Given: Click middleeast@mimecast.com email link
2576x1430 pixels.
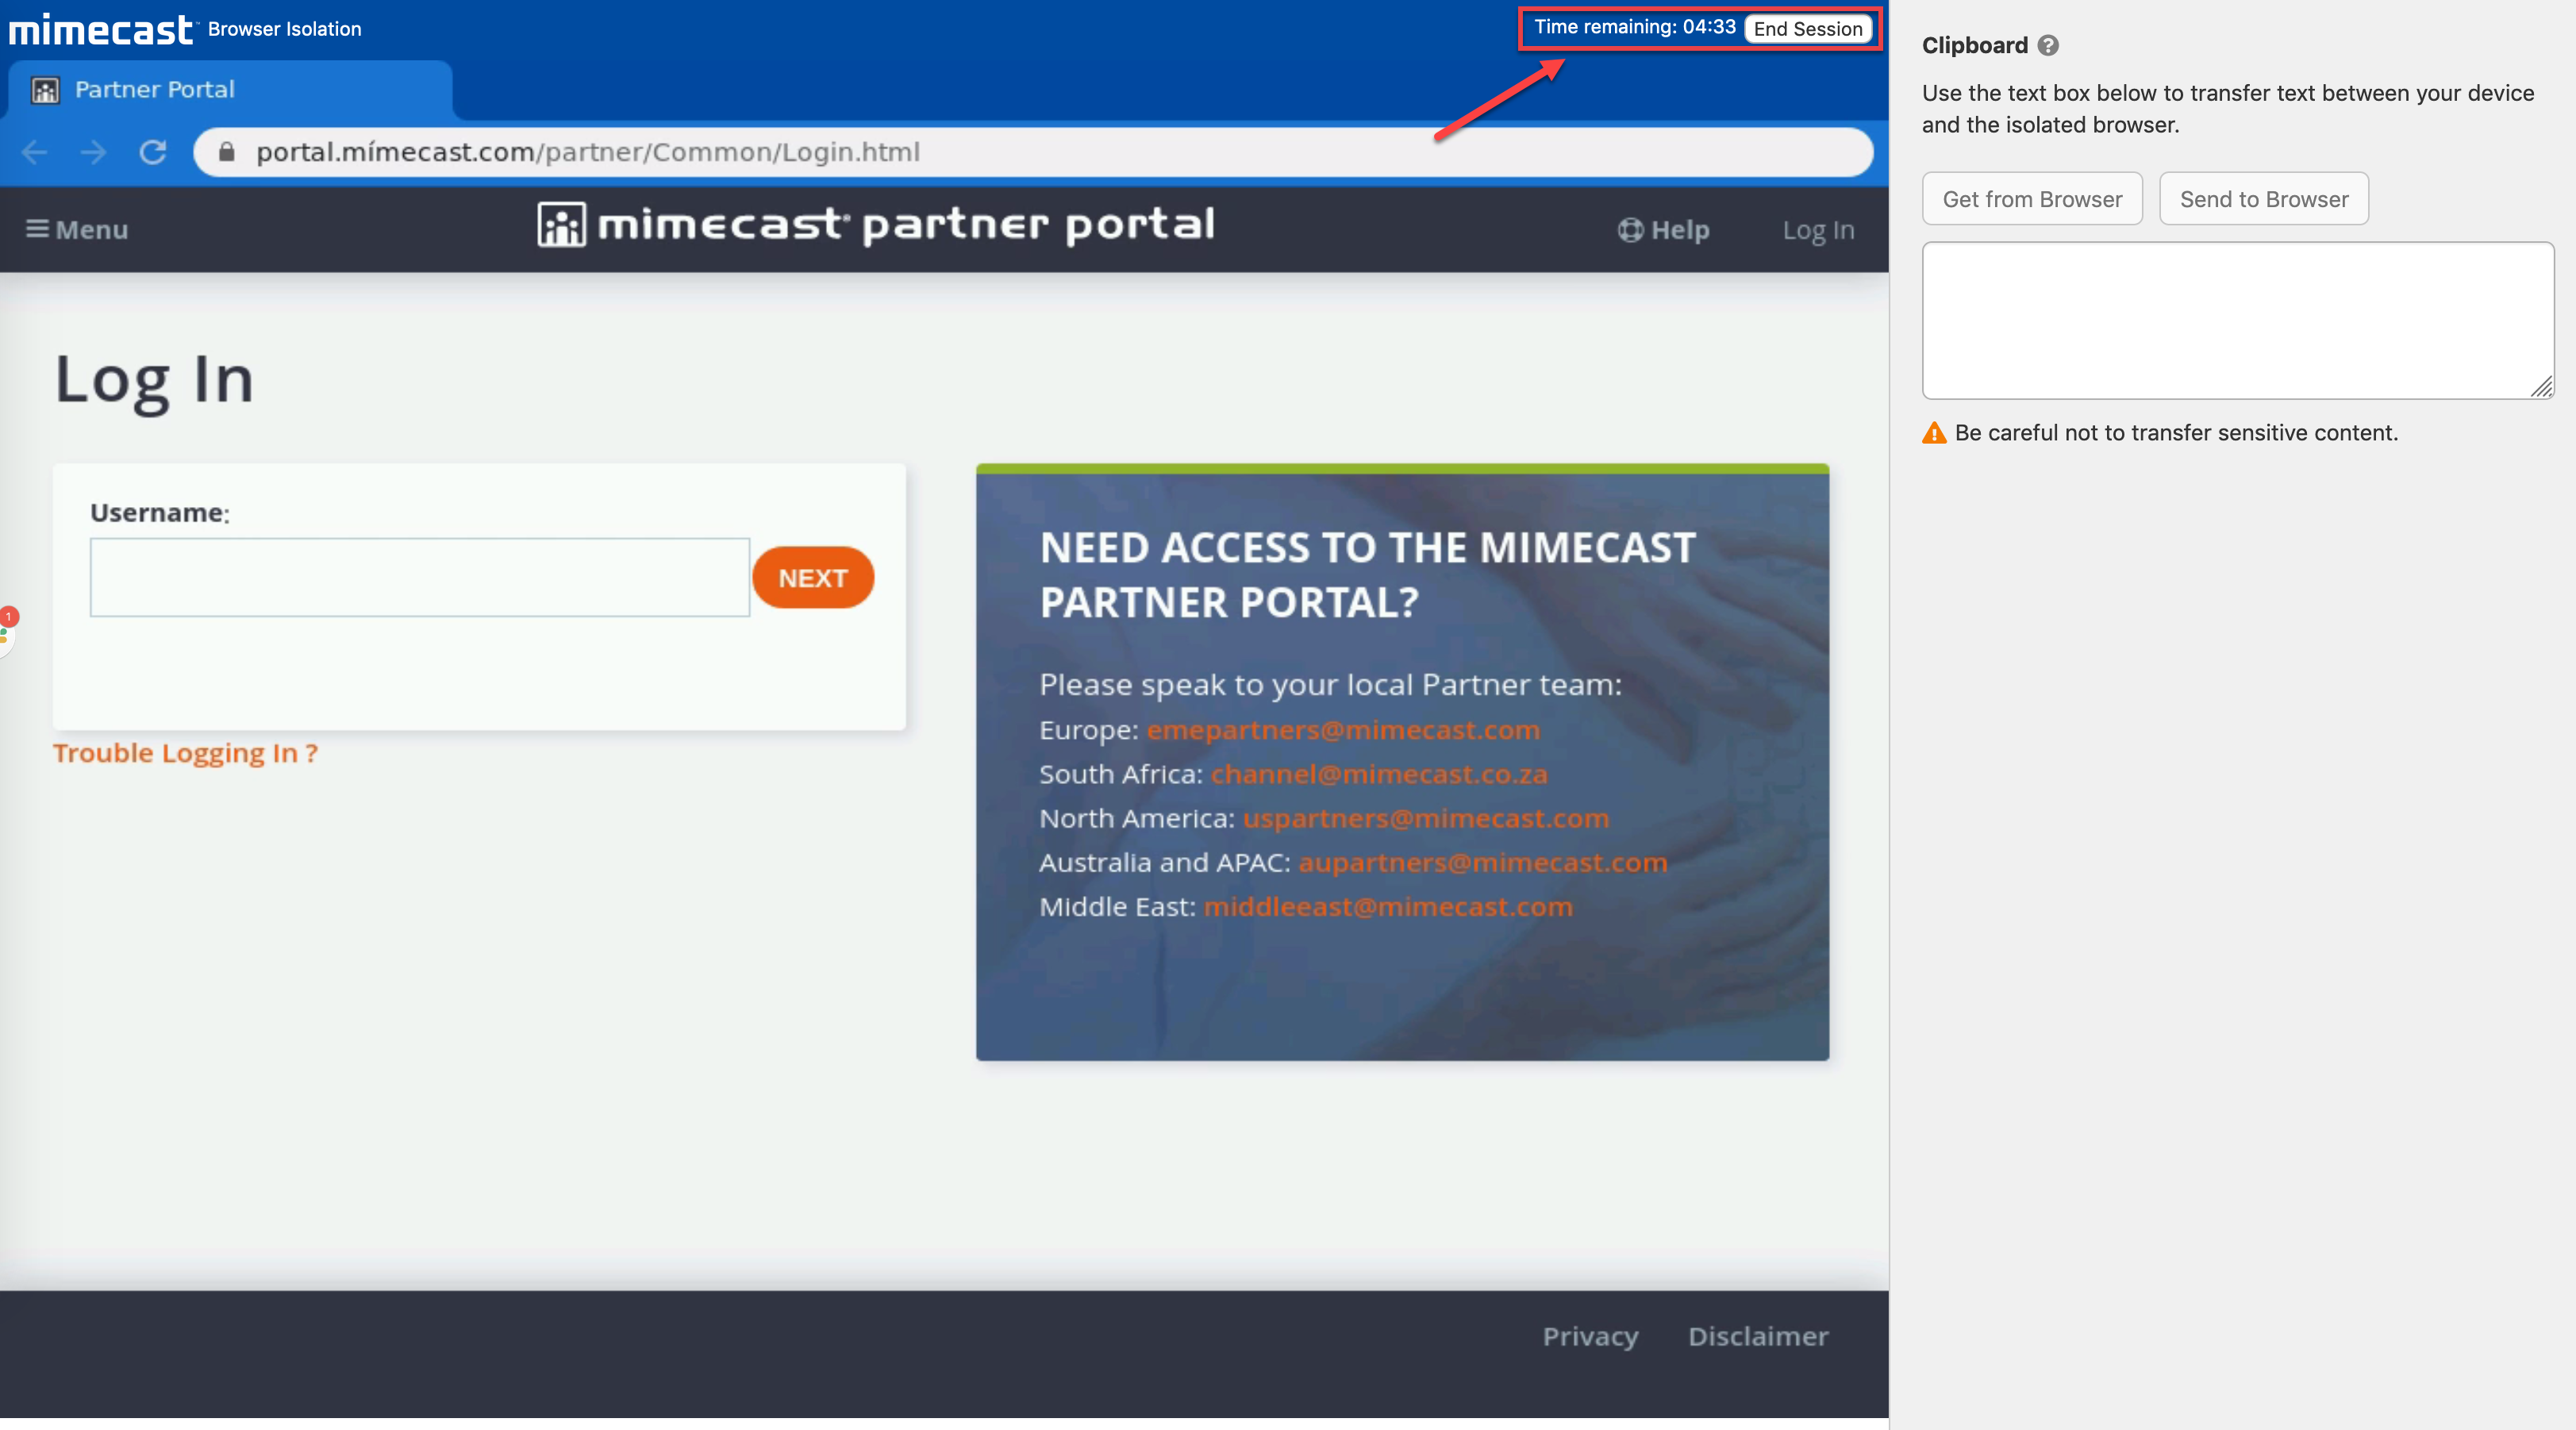Looking at the screenshot, I should pyautogui.click(x=1388, y=906).
